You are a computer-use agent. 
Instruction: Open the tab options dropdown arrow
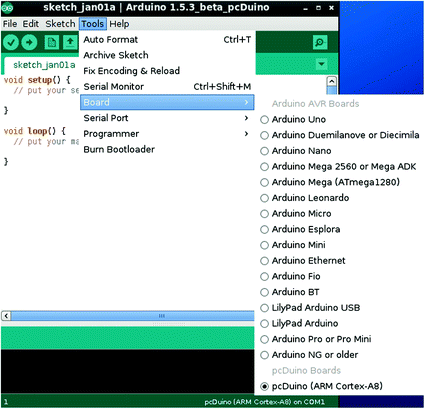pyautogui.click(x=322, y=64)
